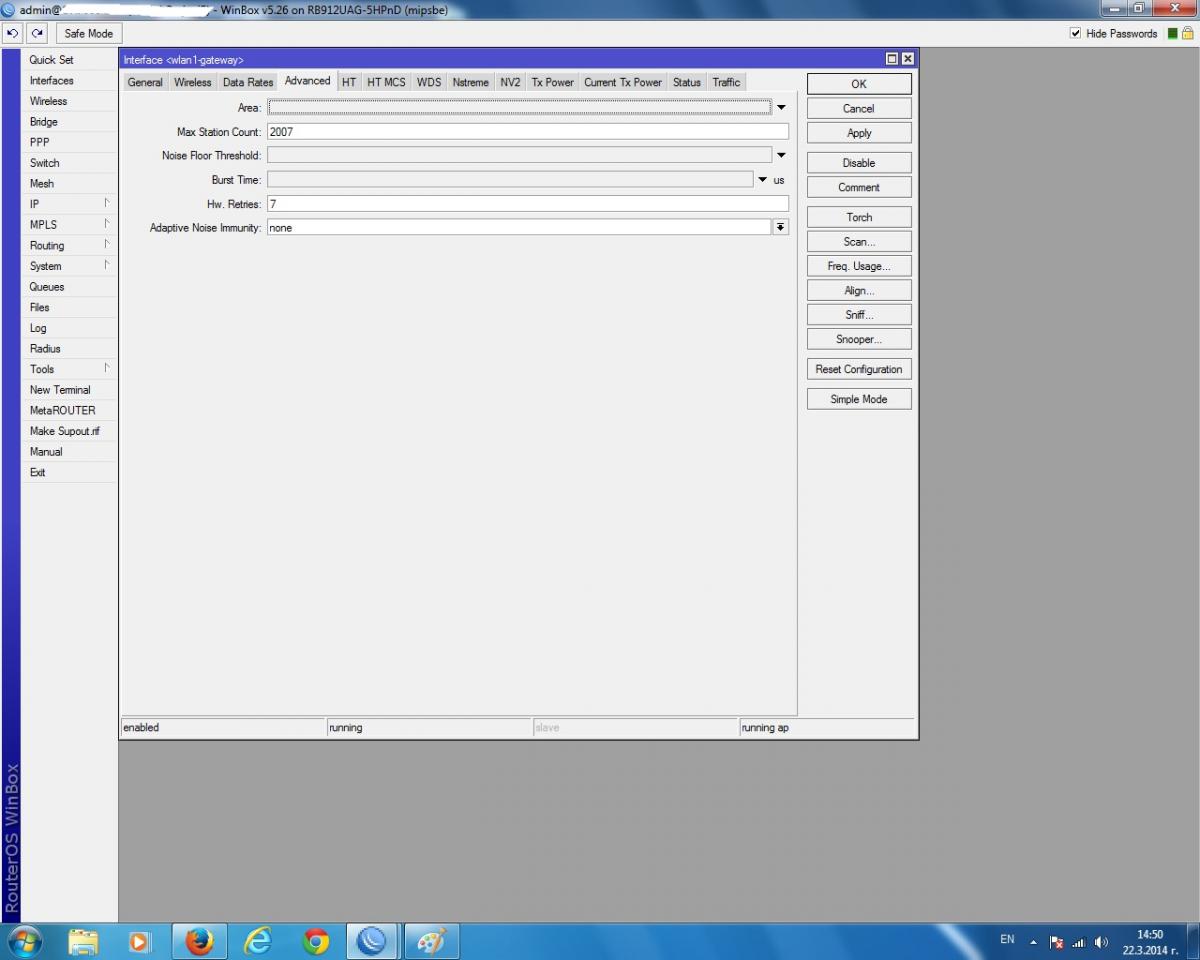The width and height of the screenshot is (1200, 960).
Task: Toggle the Hide Passwords checkbox
Action: click(x=1076, y=33)
